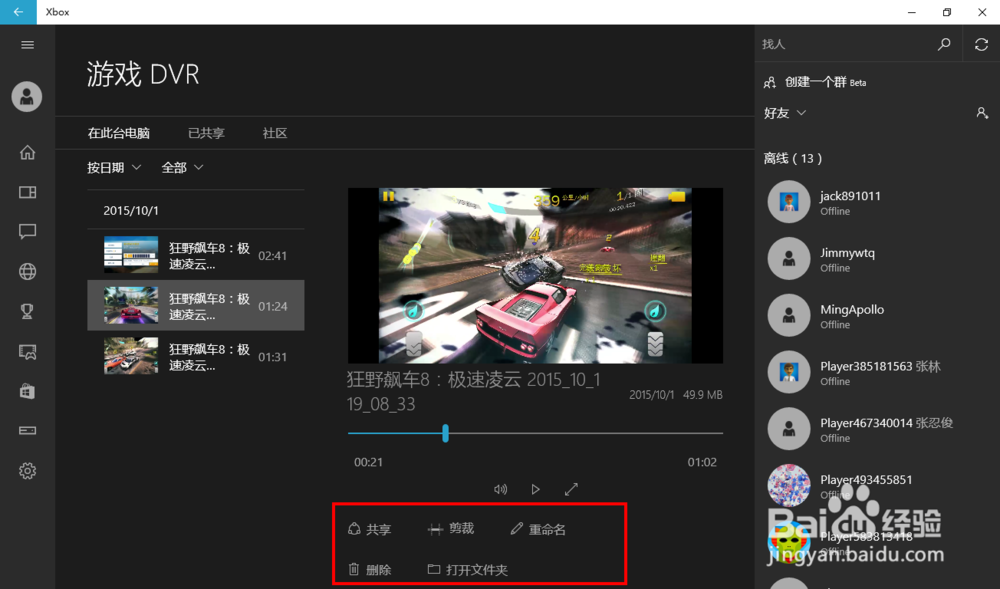Open the Home icon in sidebar
Viewport: 1000px width, 589px height.
point(27,152)
